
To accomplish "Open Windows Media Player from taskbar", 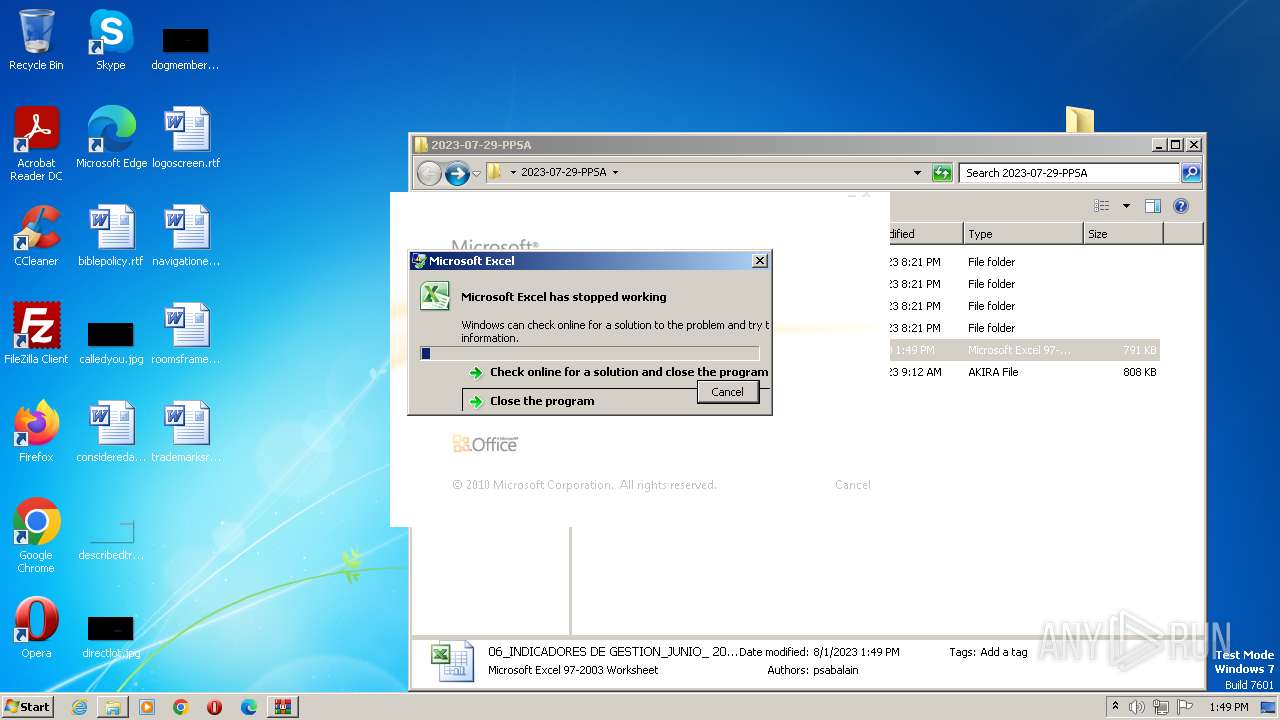I will (x=147, y=707).
